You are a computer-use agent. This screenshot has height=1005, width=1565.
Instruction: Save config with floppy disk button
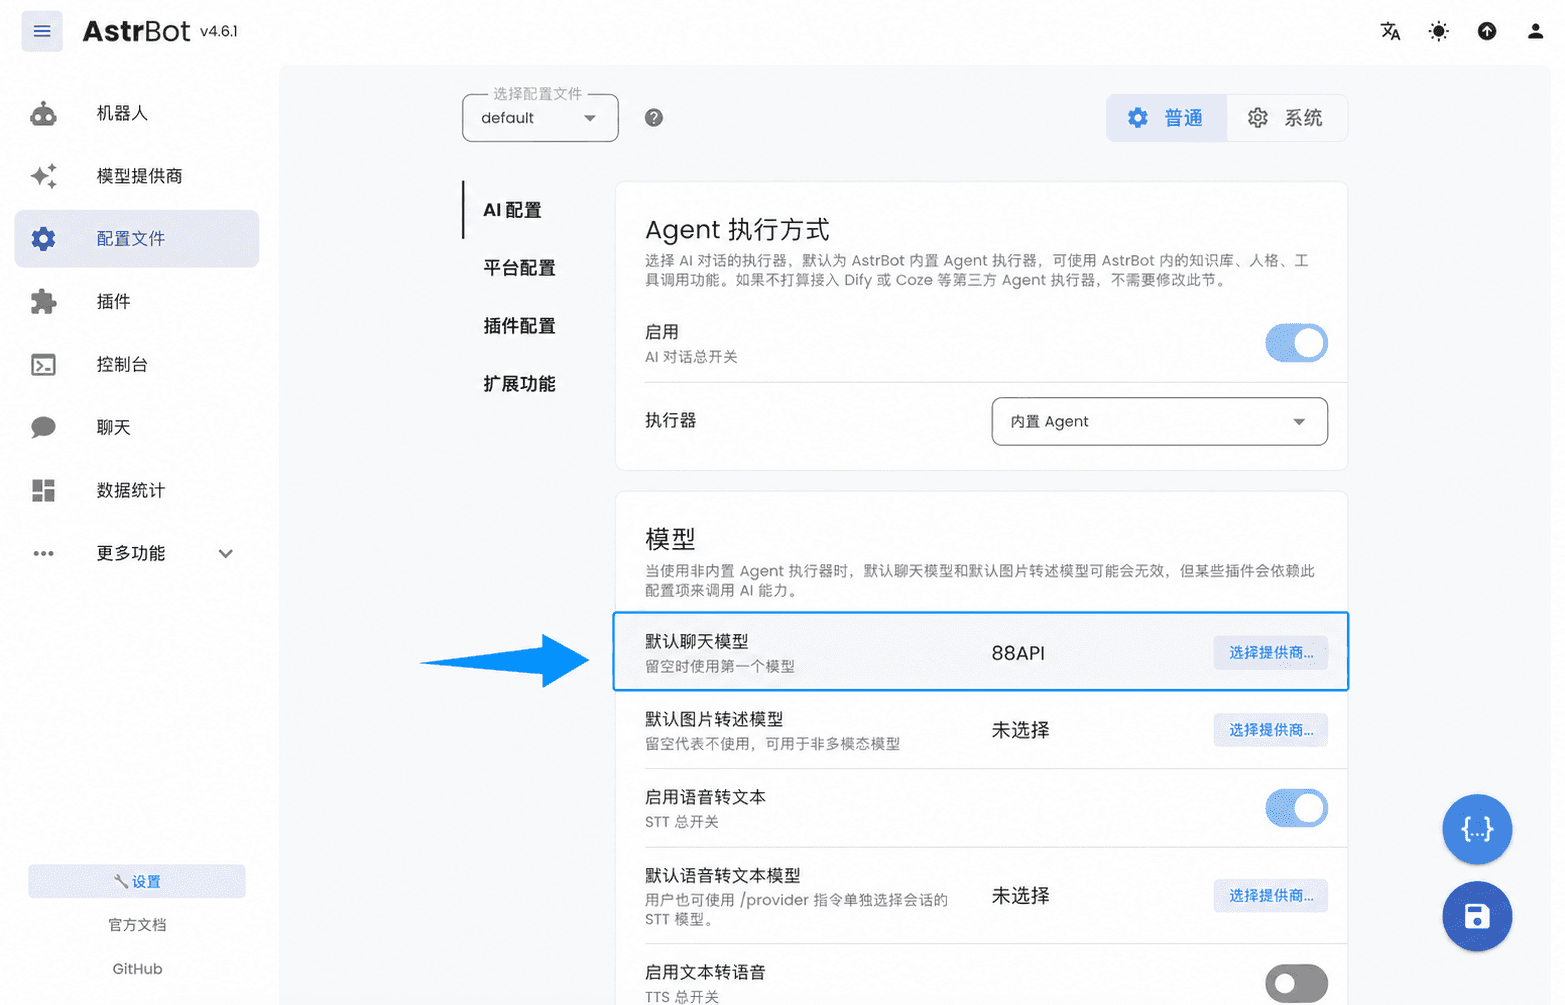coord(1477,916)
